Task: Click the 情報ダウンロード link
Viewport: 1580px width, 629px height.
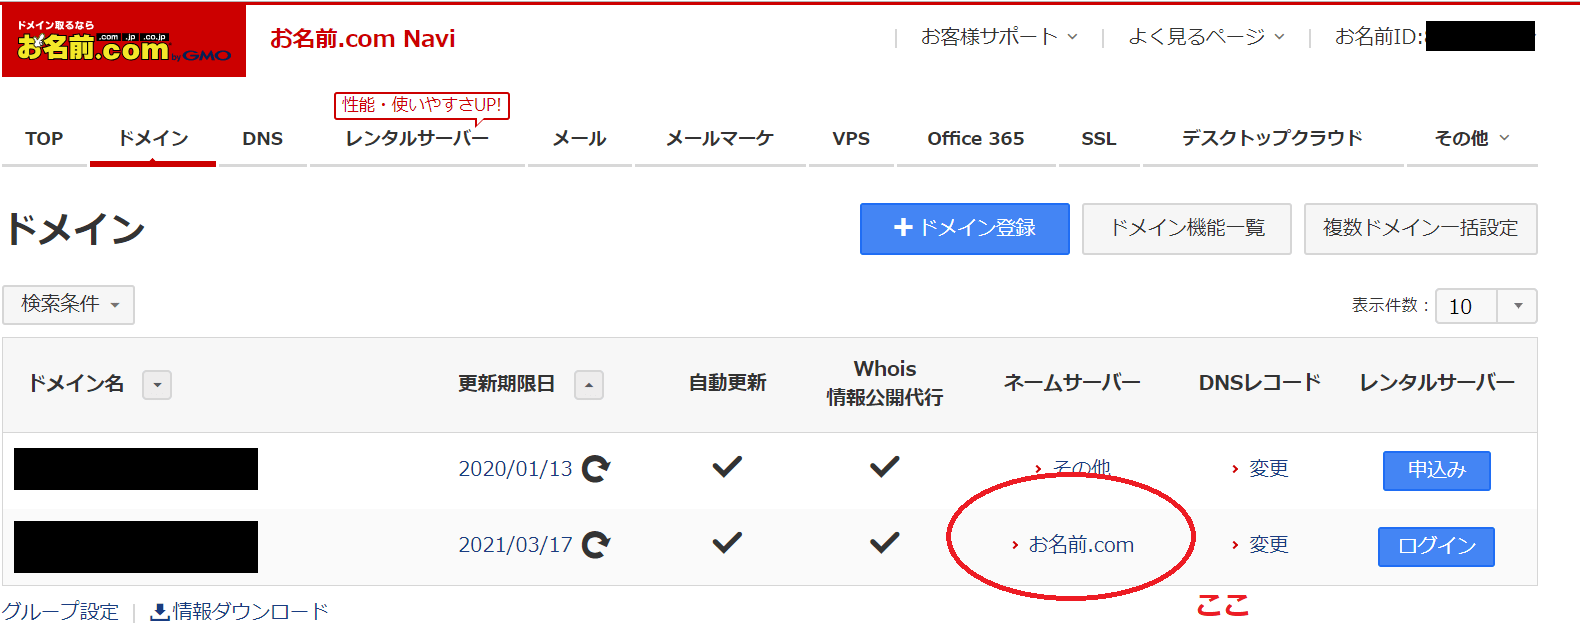Action: [250, 611]
